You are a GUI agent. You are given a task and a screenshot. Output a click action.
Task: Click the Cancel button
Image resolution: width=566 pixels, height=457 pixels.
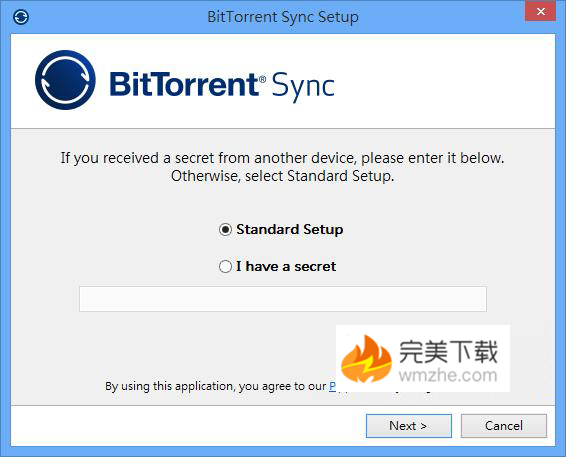[504, 426]
